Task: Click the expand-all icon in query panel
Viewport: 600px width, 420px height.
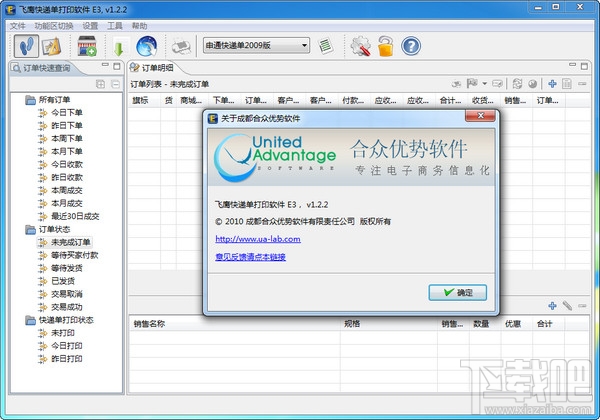Action: (x=101, y=84)
